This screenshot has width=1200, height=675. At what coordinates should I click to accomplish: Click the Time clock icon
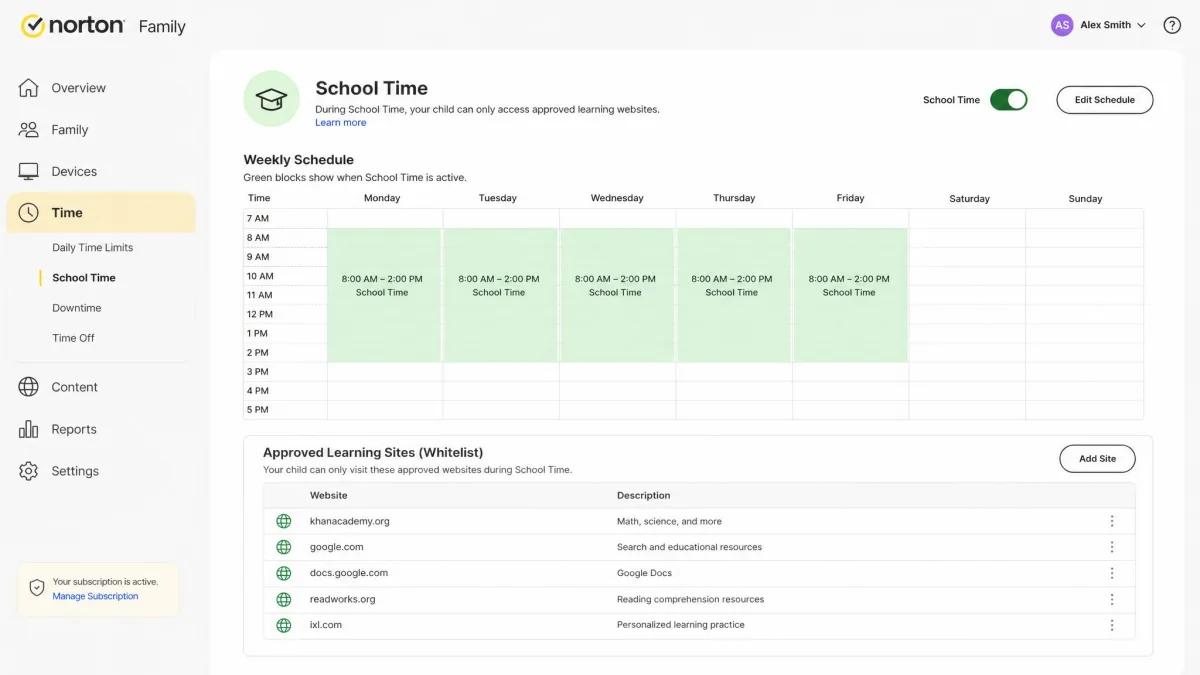pos(28,213)
